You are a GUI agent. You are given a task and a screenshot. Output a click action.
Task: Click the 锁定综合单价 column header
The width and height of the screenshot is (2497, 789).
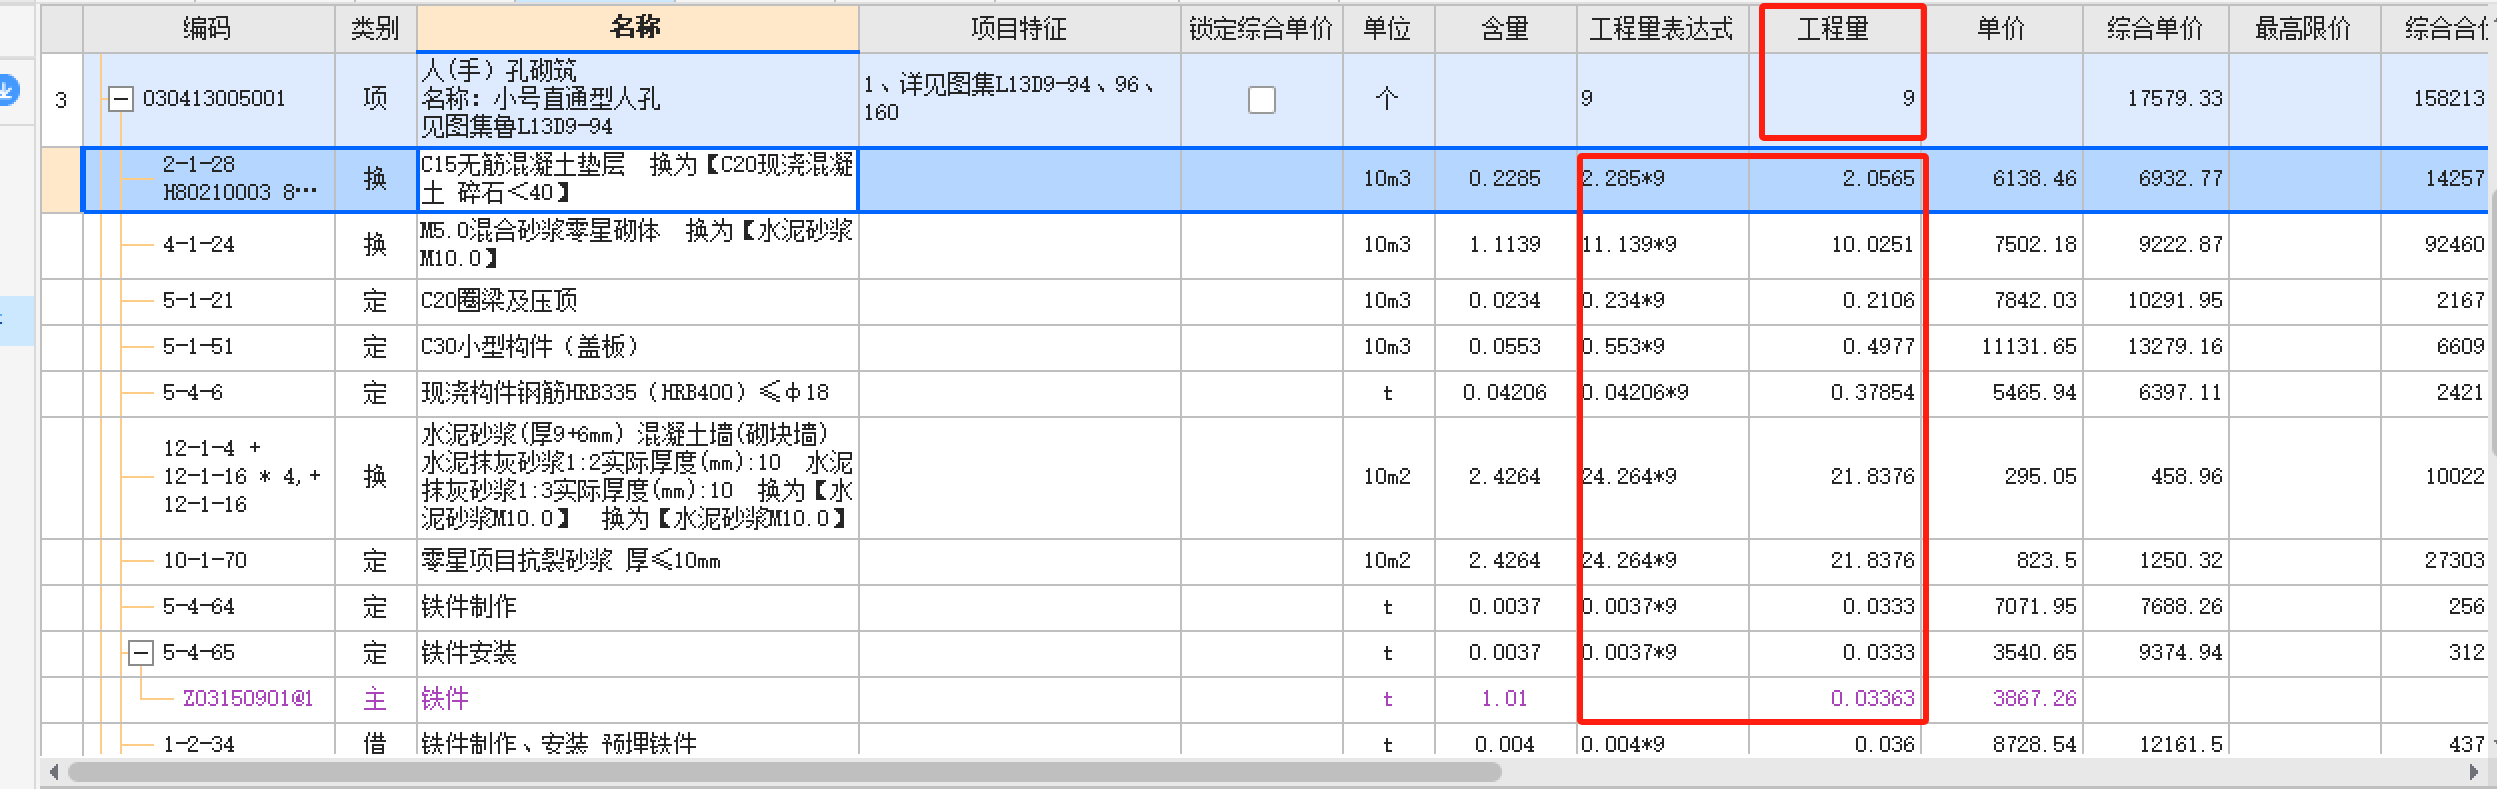pyautogui.click(x=1261, y=28)
